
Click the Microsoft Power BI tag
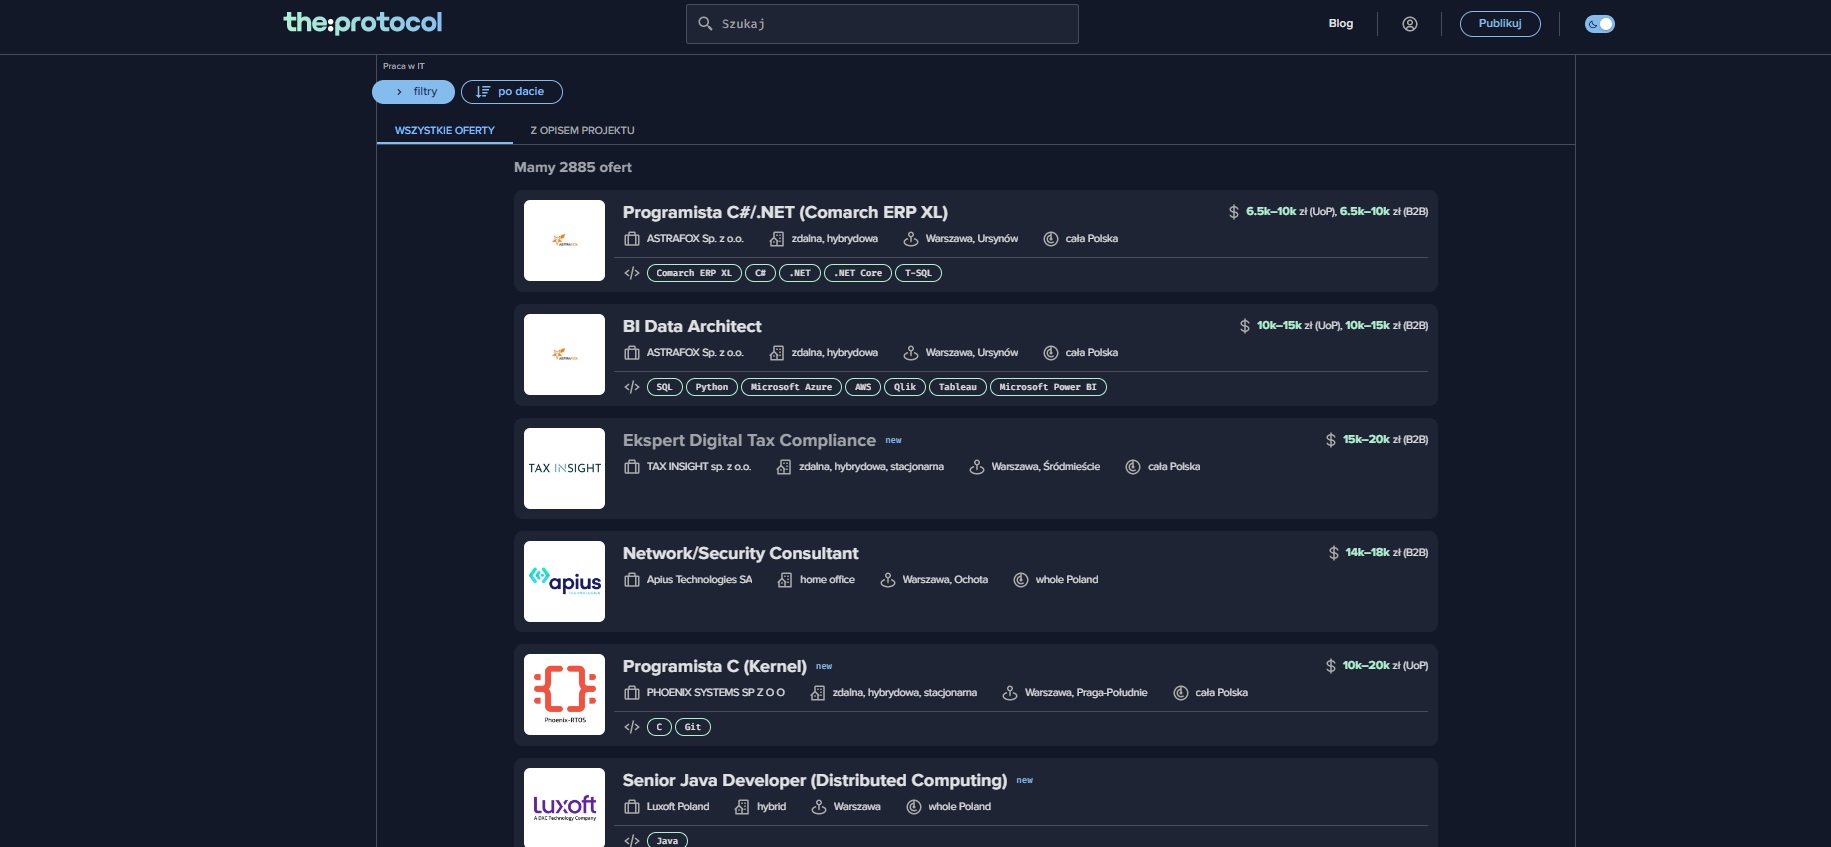click(1047, 387)
